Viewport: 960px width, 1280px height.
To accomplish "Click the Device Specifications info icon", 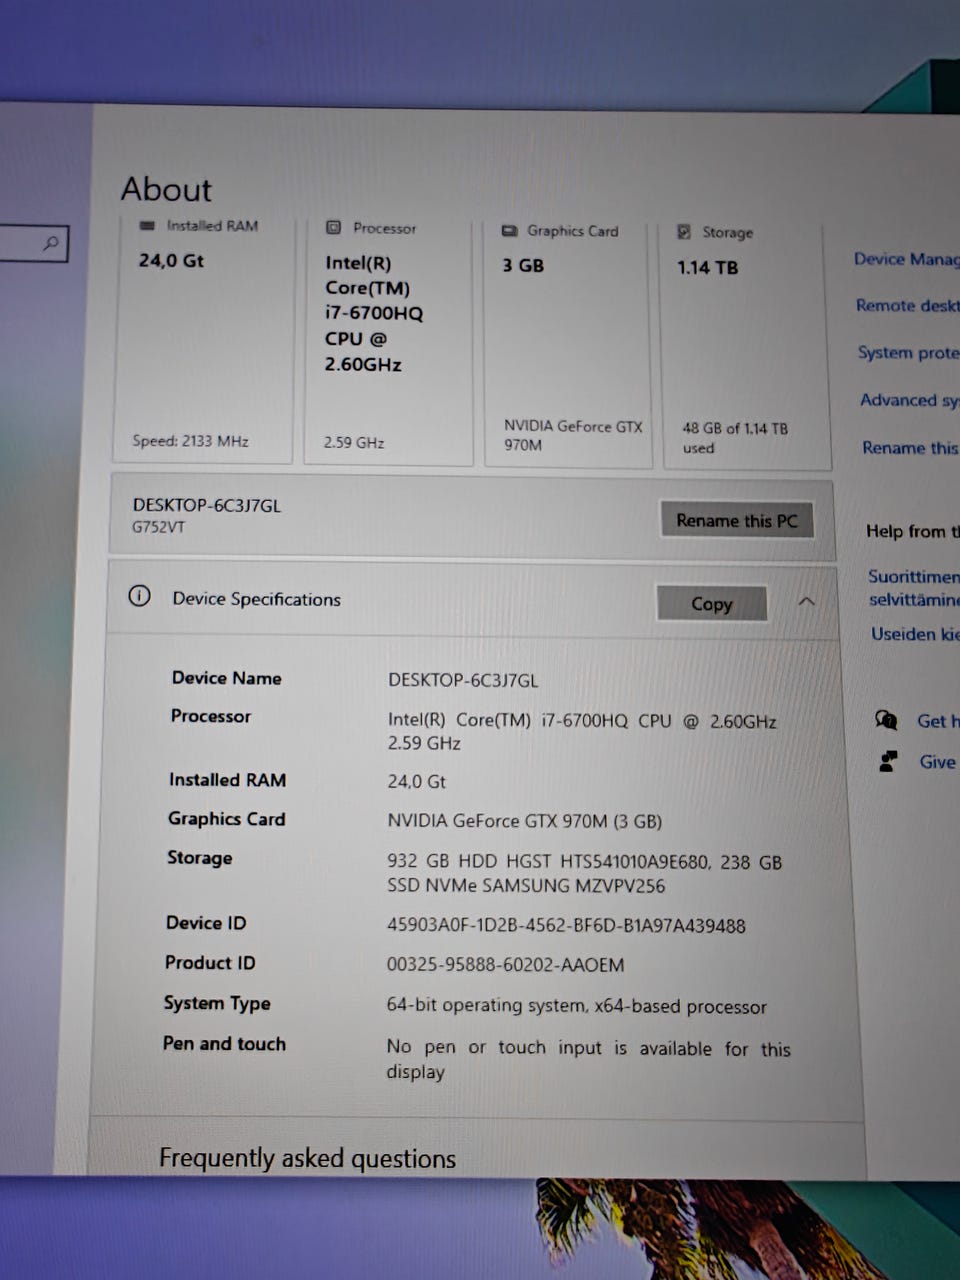I will 139,597.
